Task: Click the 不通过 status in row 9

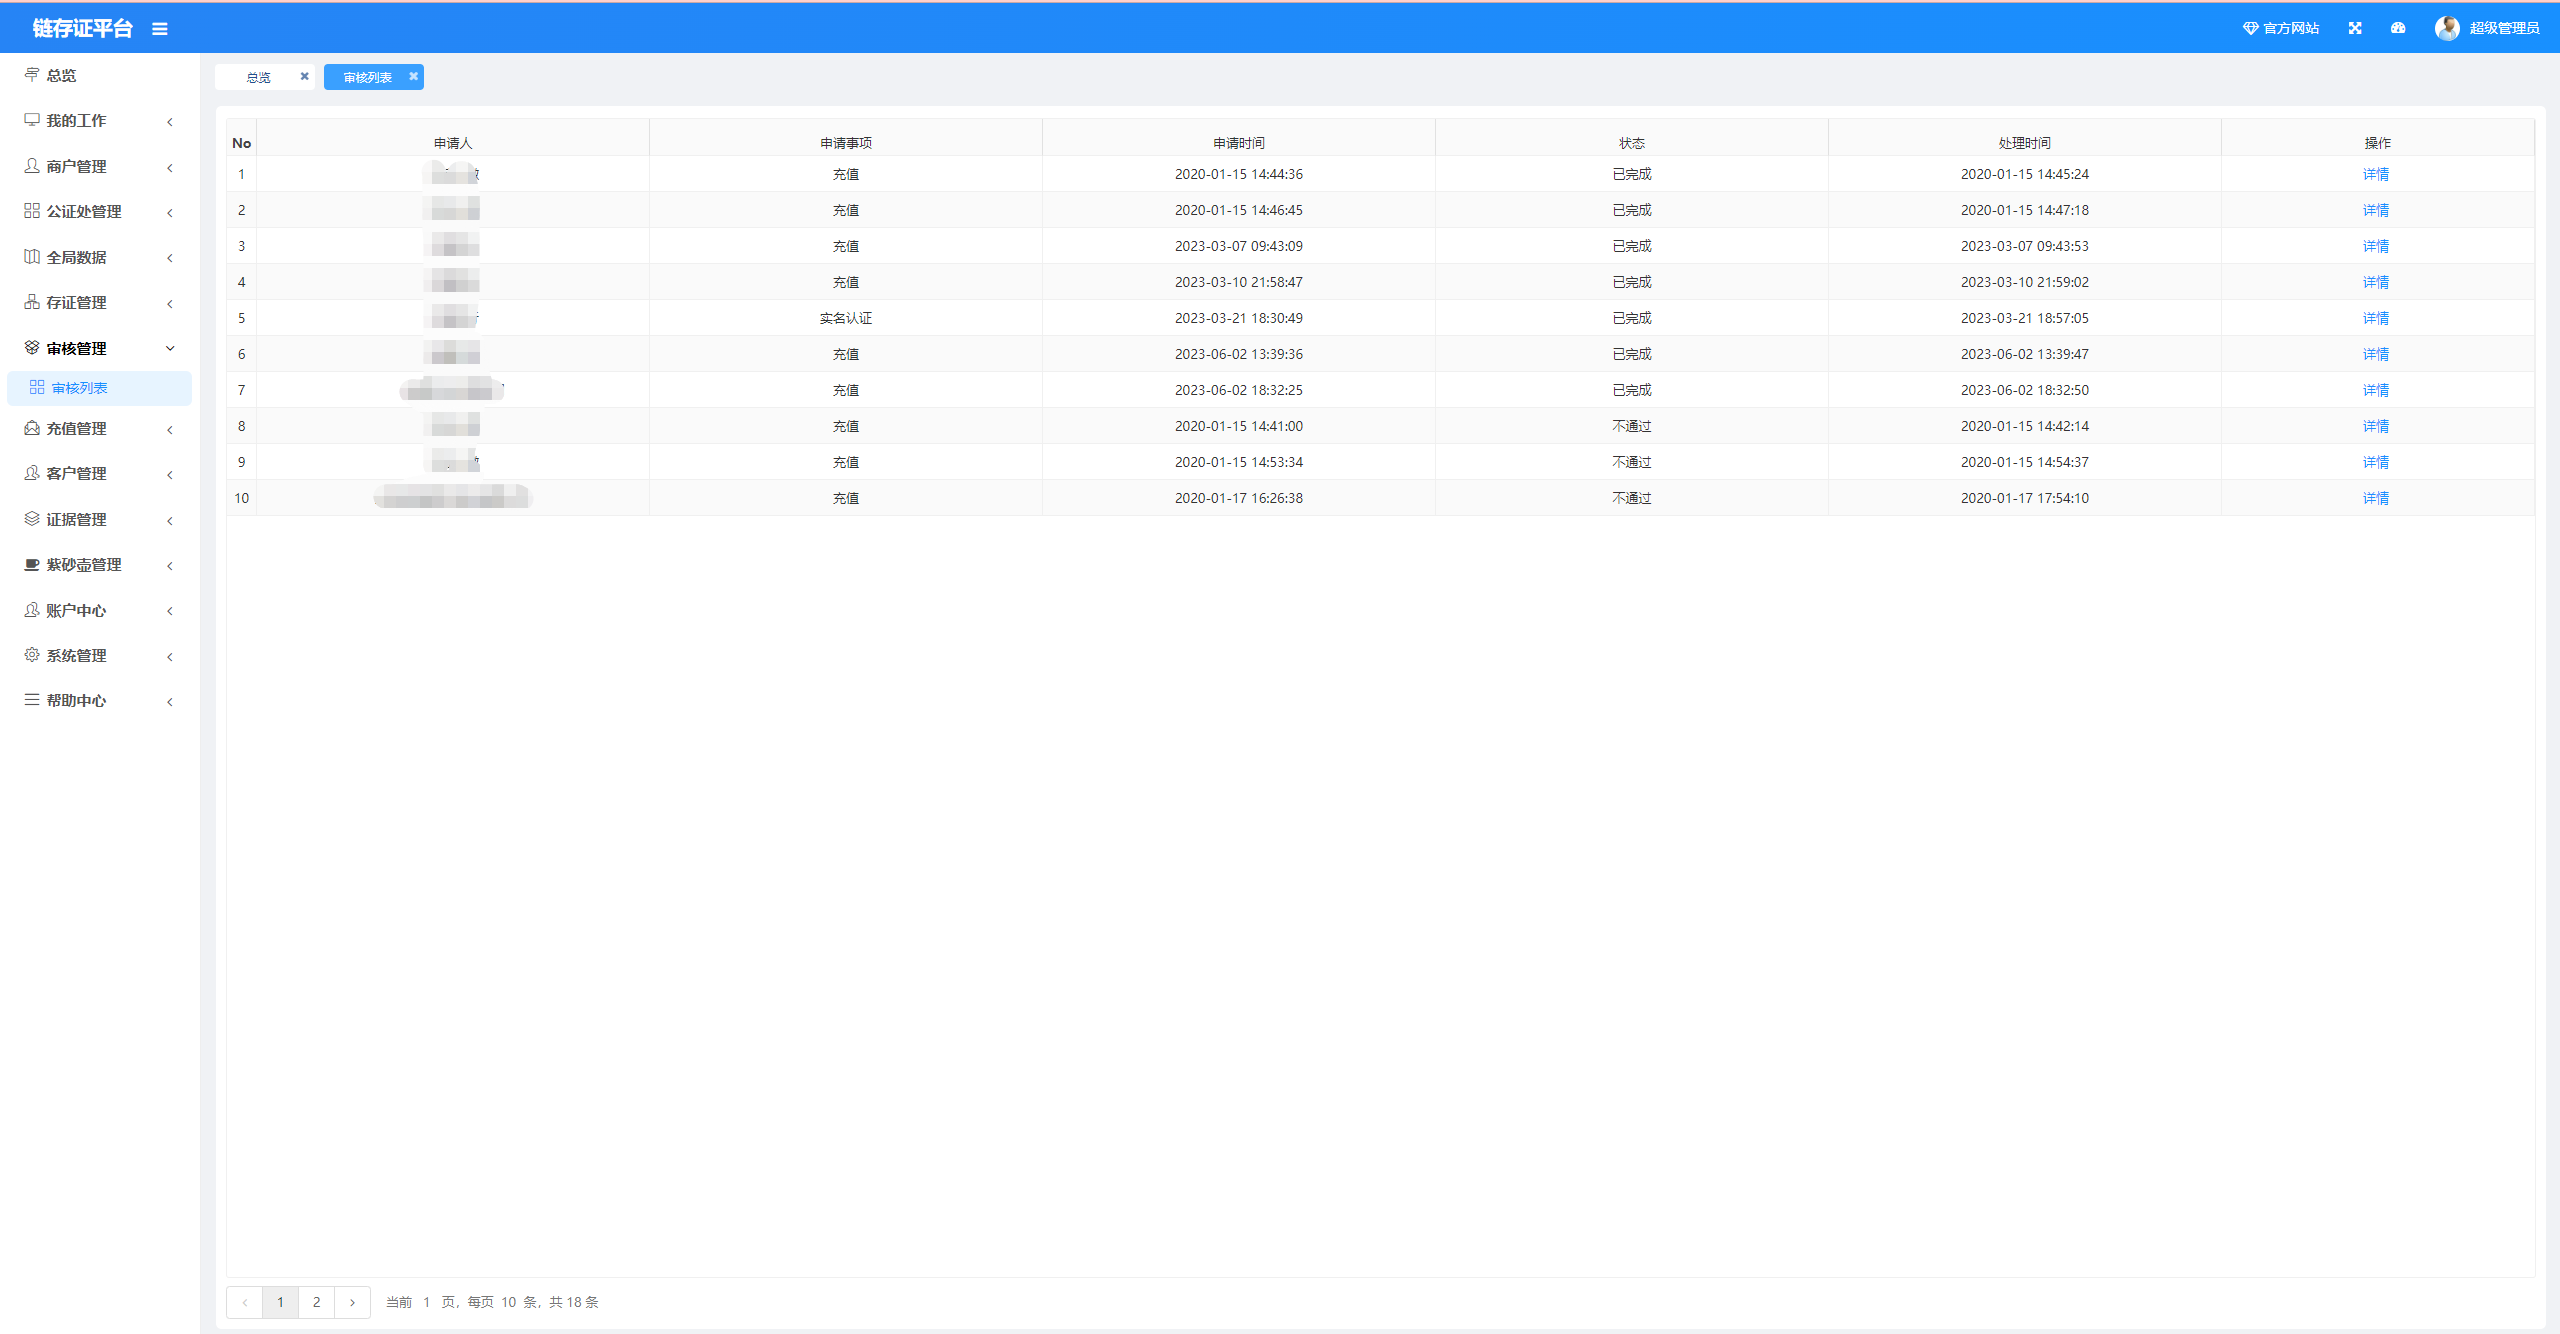Action: pyautogui.click(x=1632, y=462)
